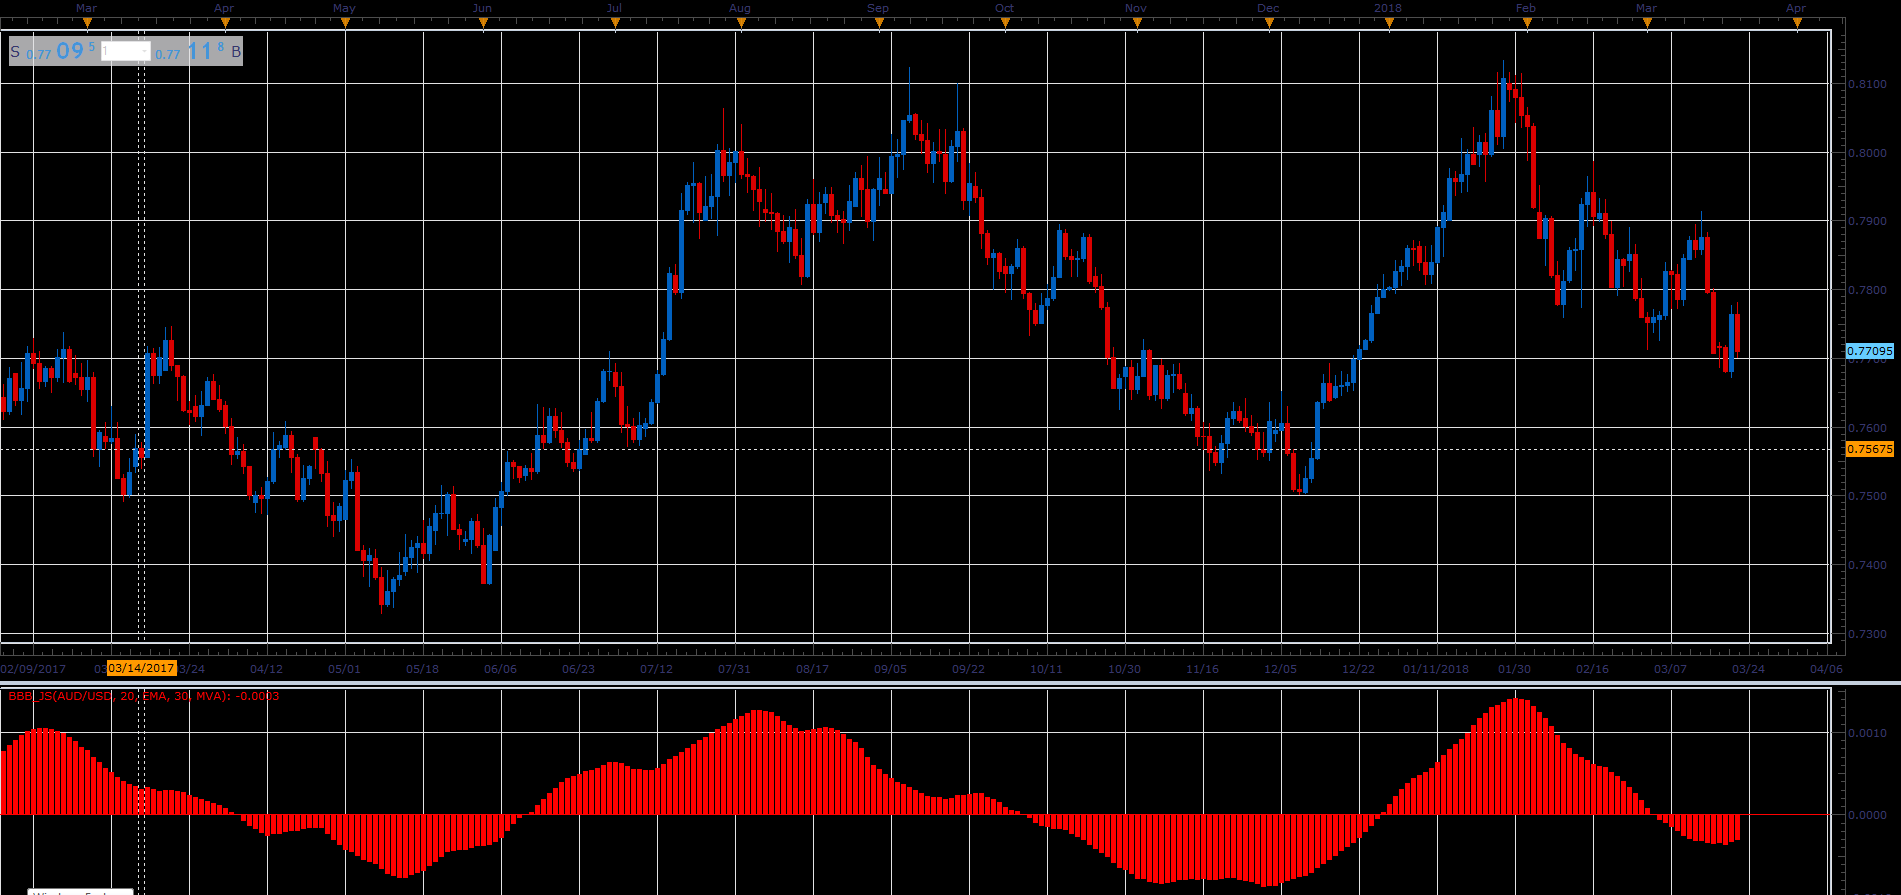Click the 01/11/2018 date on the time axis
Screen dimensions: 1901x895
pyautogui.click(x=1436, y=669)
